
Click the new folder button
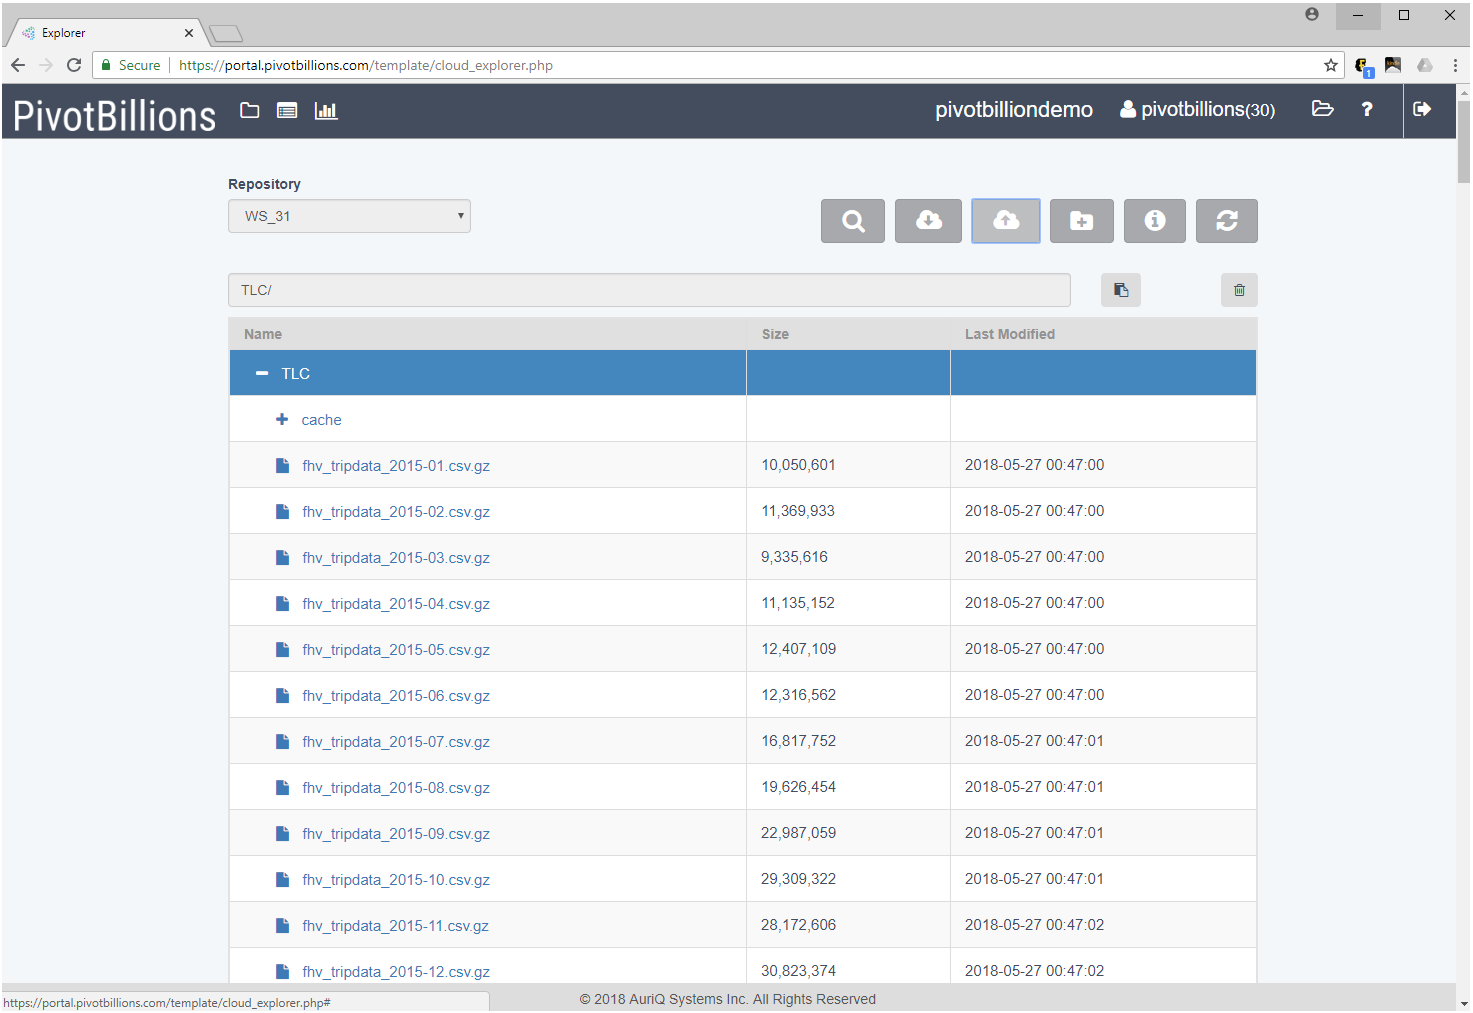point(1082,221)
